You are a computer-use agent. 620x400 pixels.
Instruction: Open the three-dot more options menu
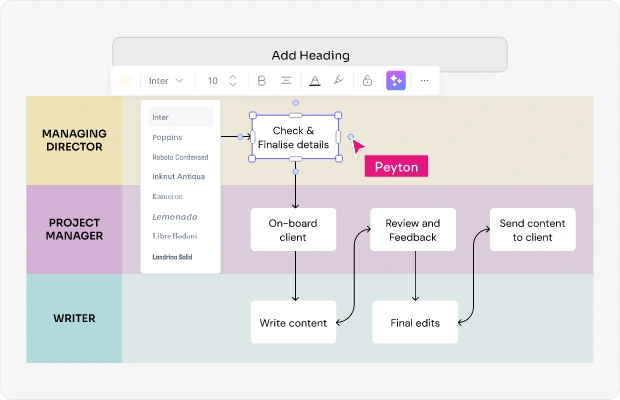424,81
